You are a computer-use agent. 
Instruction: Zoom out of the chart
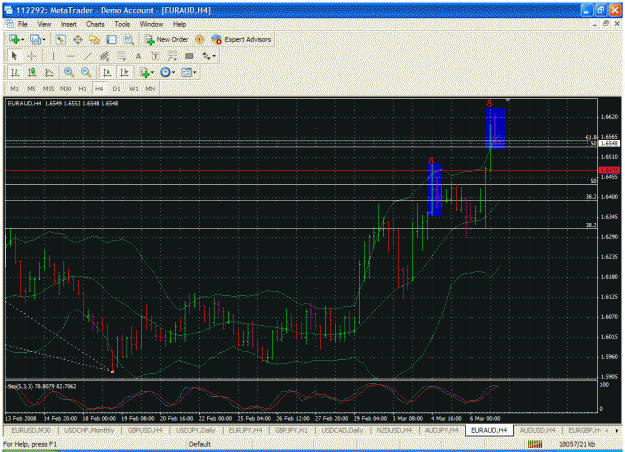(x=86, y=72)
